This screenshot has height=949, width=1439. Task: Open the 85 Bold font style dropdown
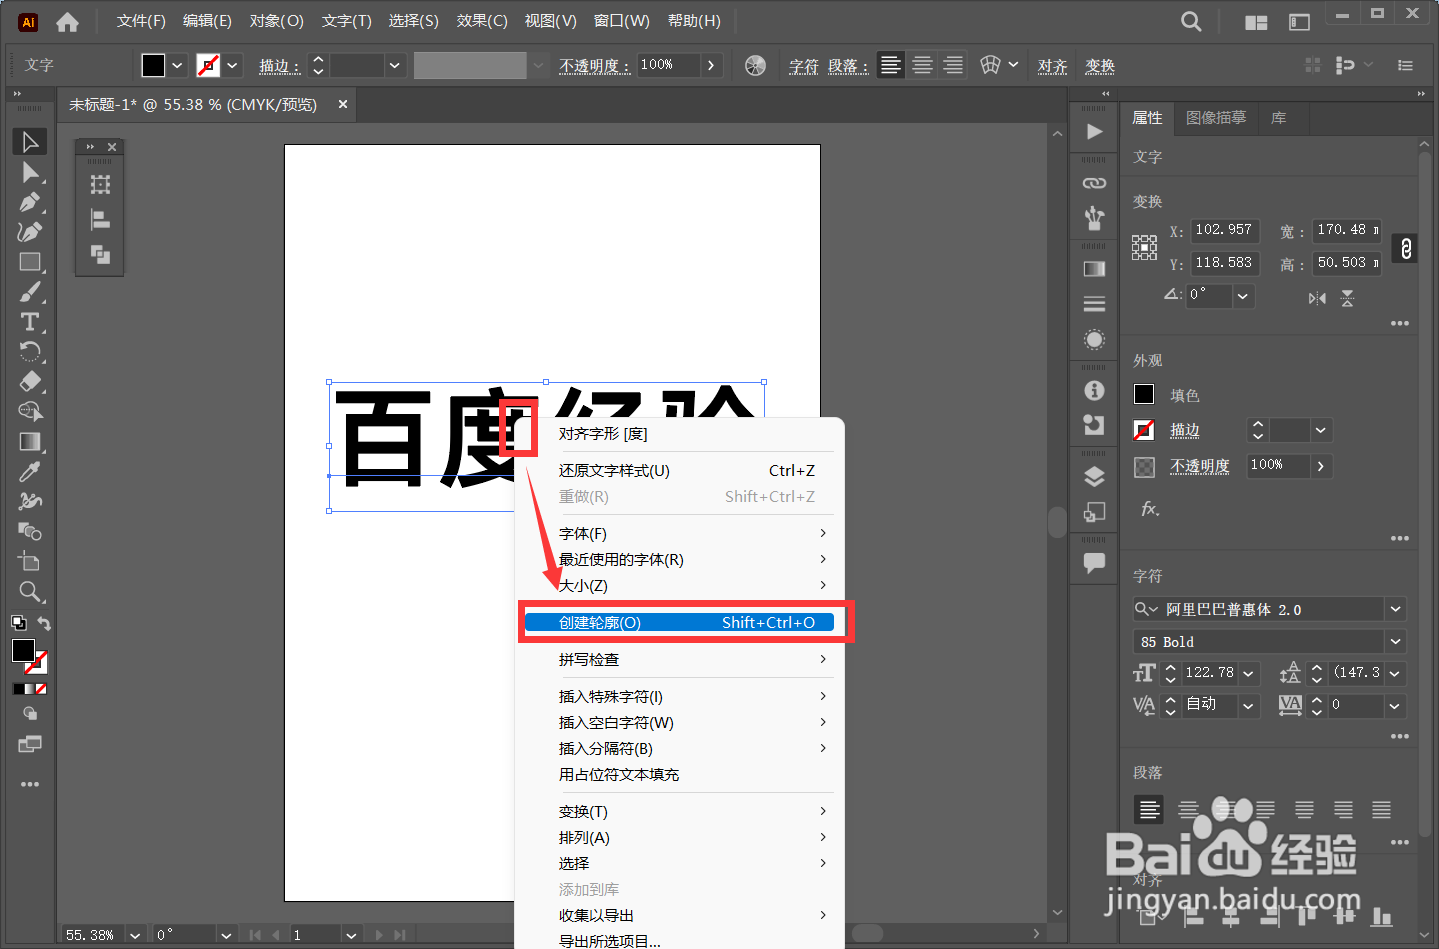coord(1396,641)
